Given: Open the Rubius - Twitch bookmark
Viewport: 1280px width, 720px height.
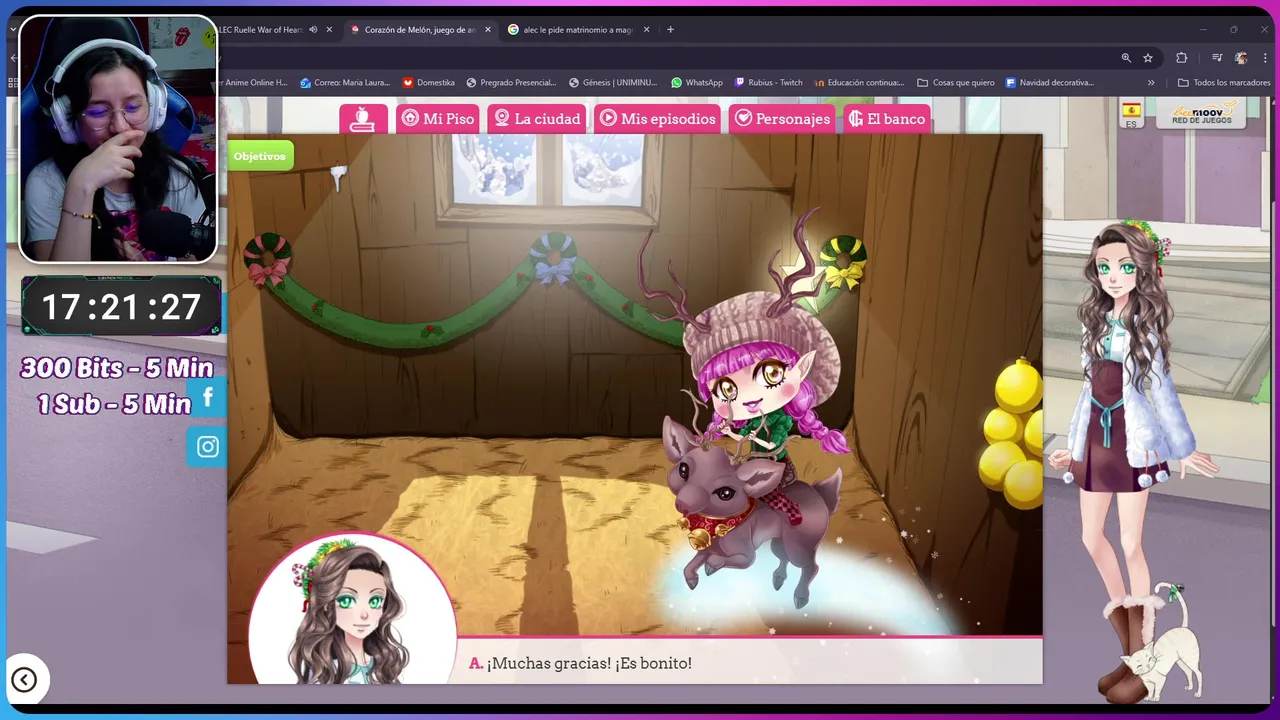Looking at the screenshot, I should click(x=769, y=83).
